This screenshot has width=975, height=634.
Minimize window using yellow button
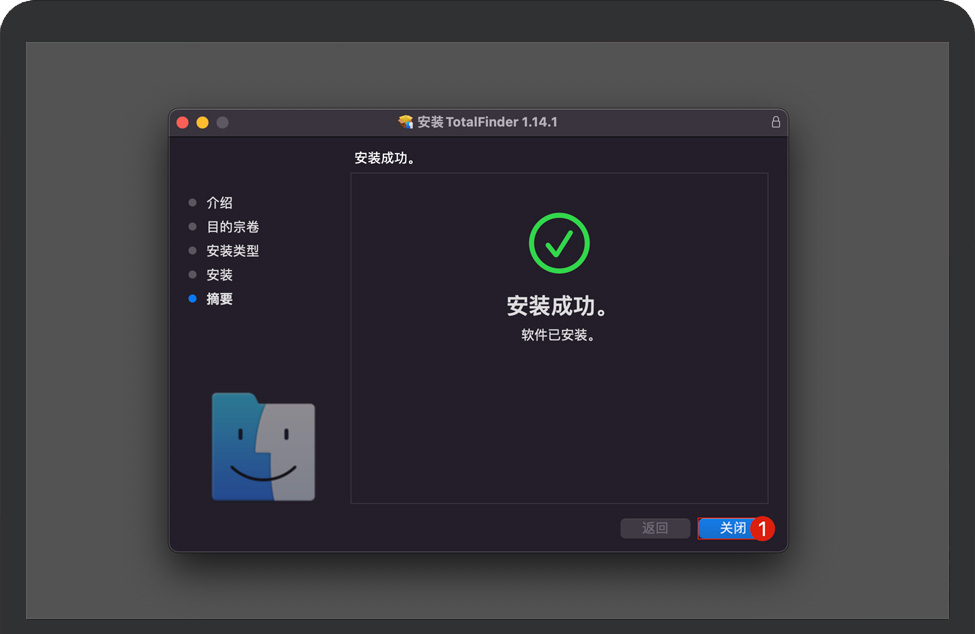[x=203, y=122]
